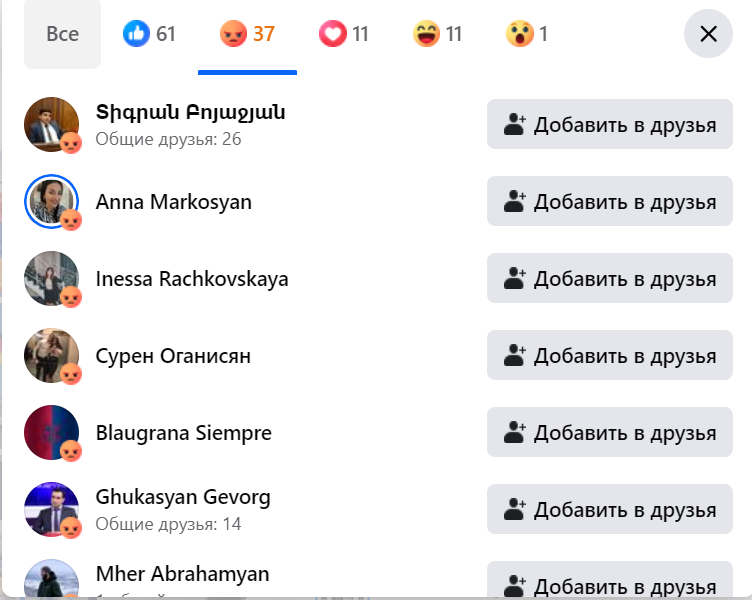
Task: Send friend request to Сурен Оганисян
Action: coord(610,355)
